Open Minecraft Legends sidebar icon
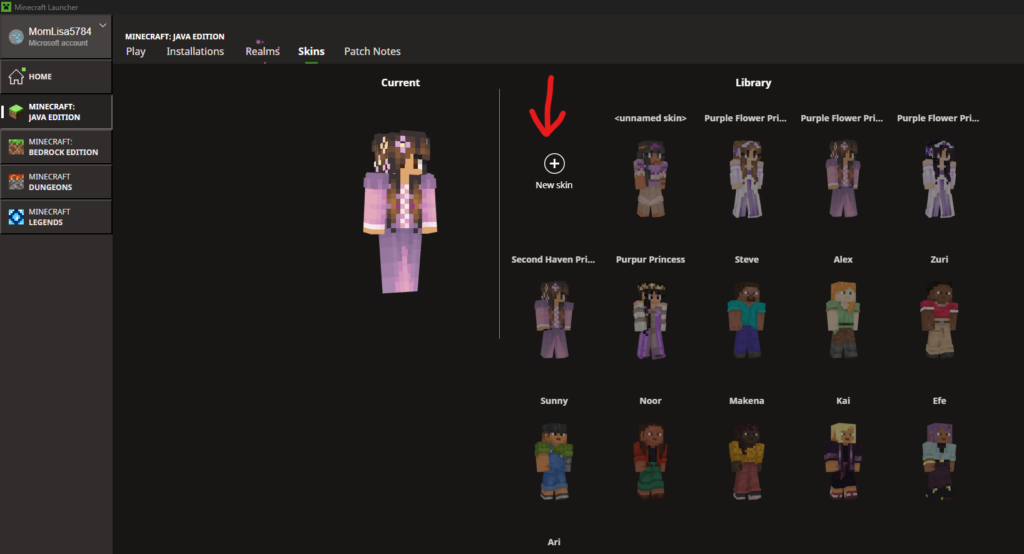Image resolution: width=1024 pixels, height=554 pixels. tap(16, 217)
